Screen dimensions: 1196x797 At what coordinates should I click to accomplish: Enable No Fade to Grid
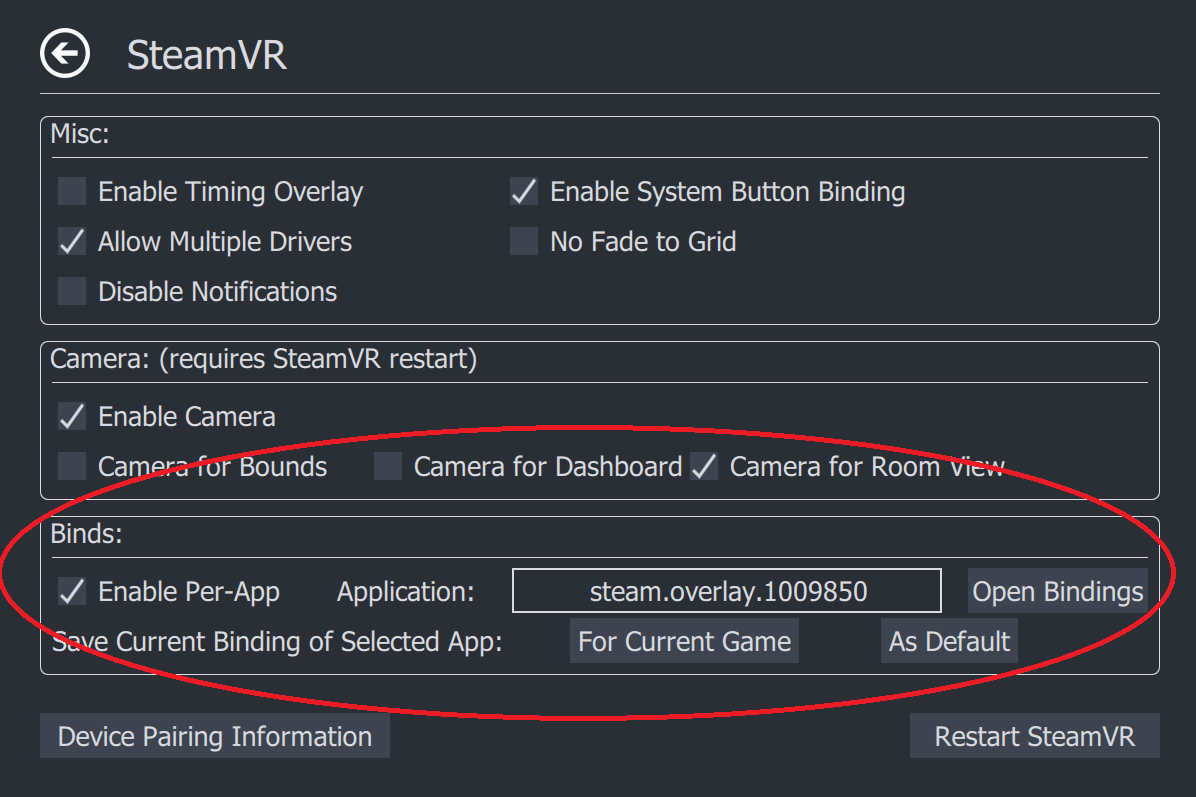523,241
